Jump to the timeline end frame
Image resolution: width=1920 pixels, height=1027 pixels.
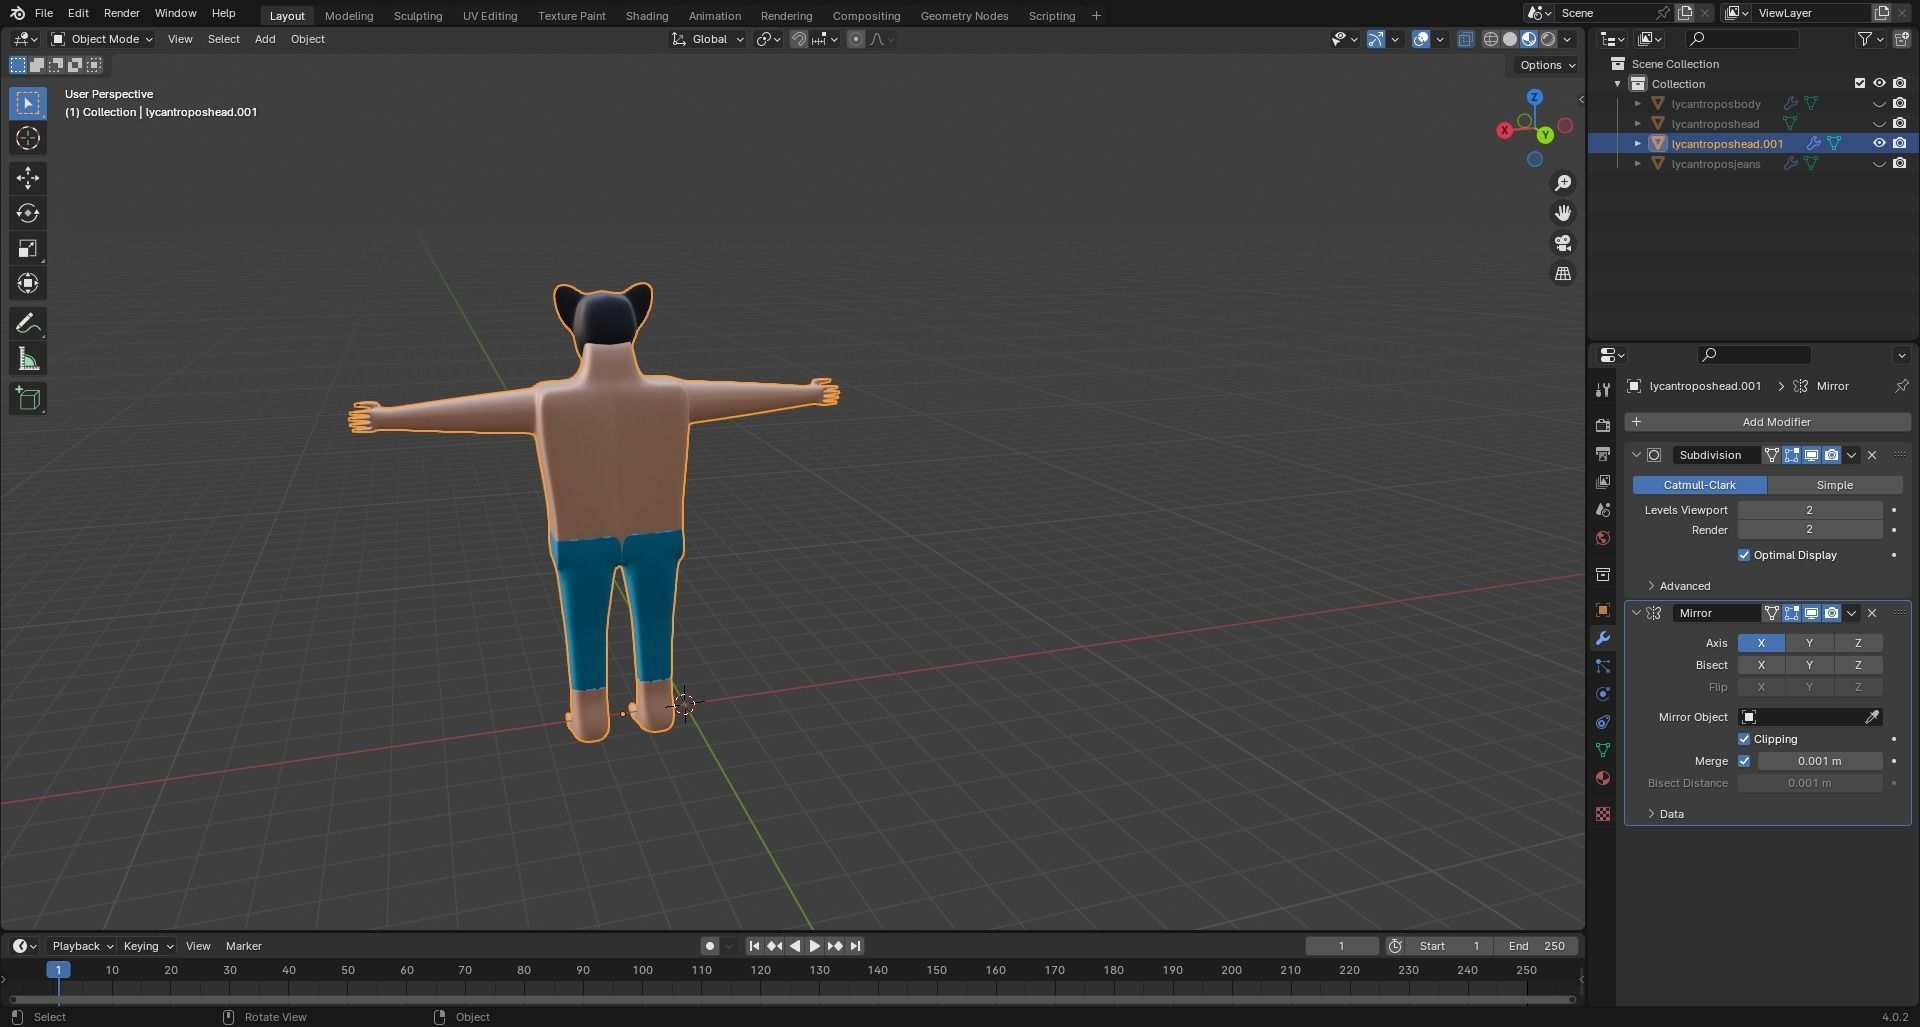(x=855, y=946)
